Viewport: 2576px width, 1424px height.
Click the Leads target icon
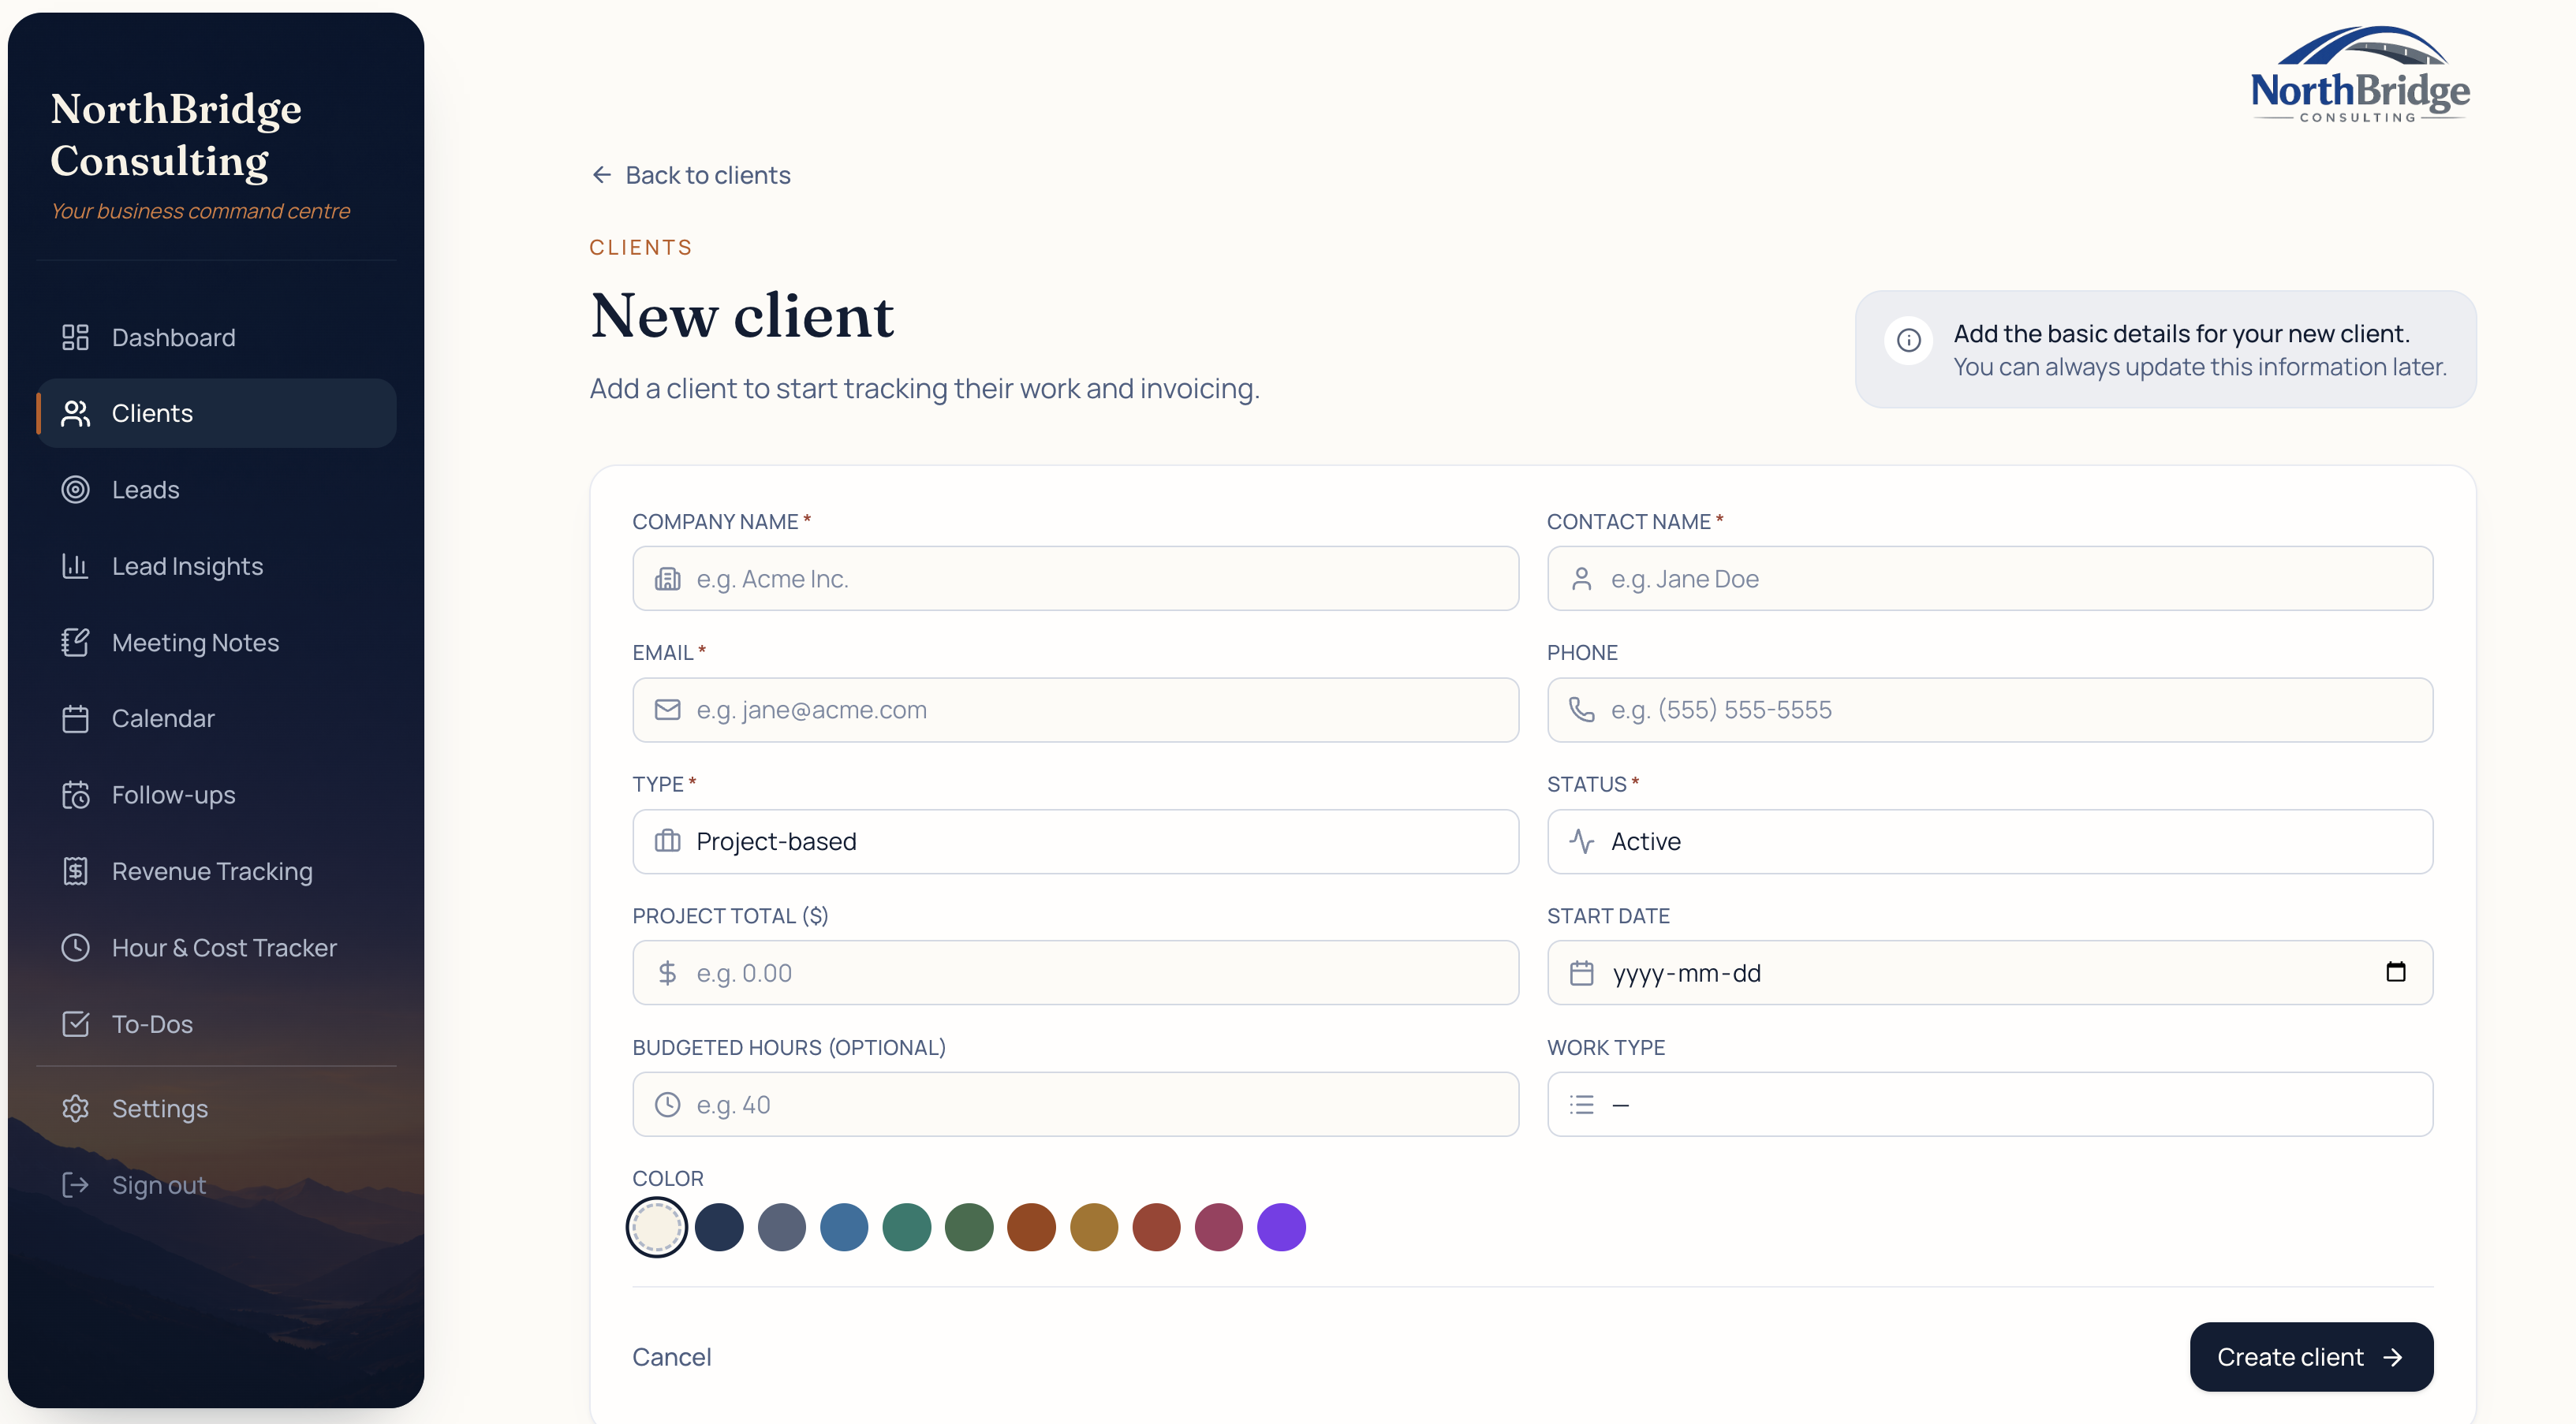pyautogui.click(x=75, y=490)
